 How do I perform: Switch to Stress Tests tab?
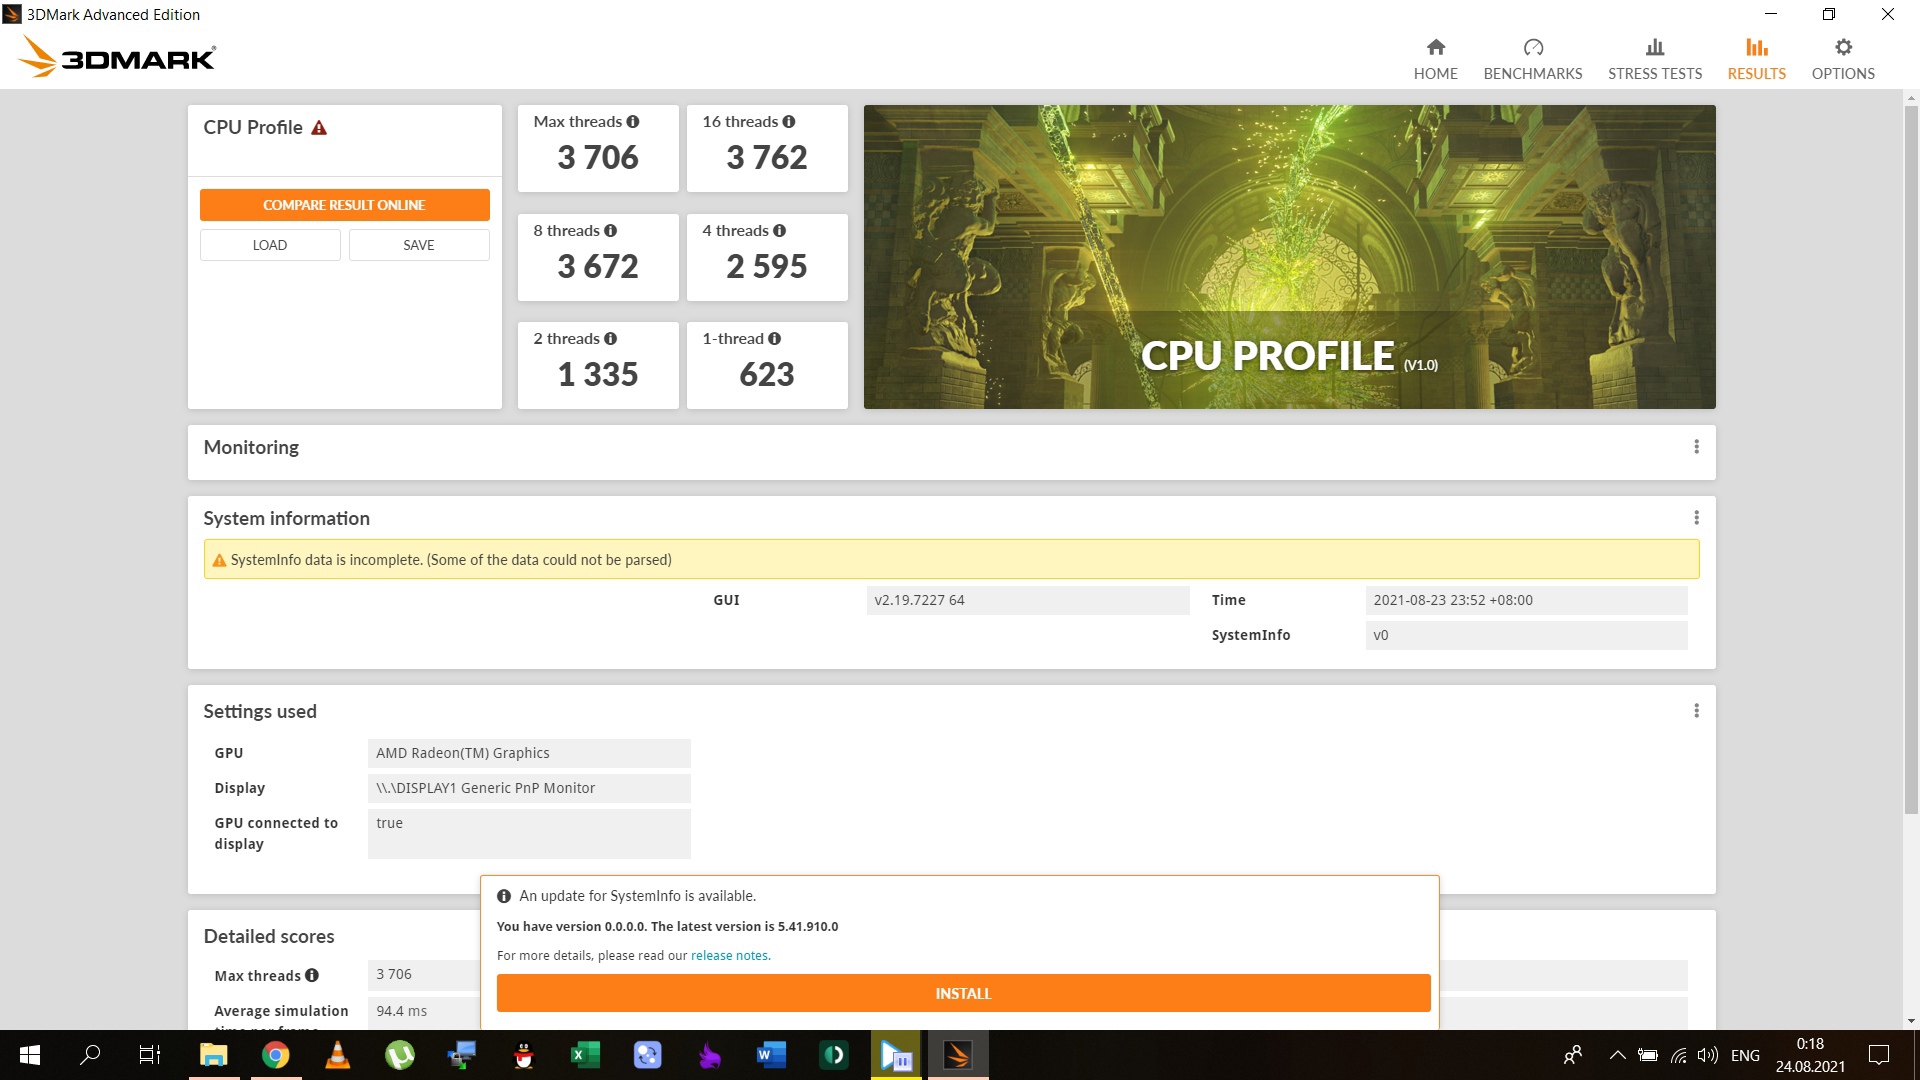pyautogui.click(x=1654, y=60)
